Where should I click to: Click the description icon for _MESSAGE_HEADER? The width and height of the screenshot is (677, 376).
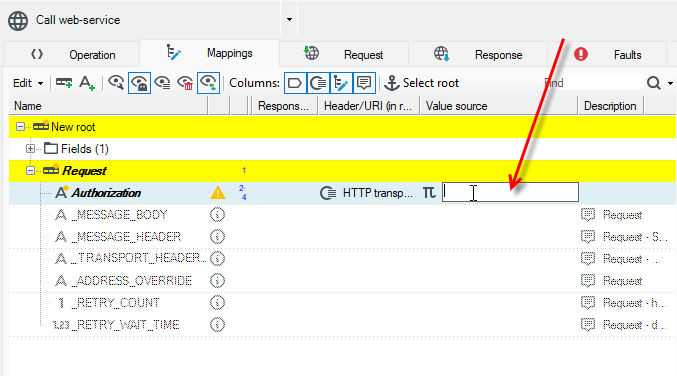588,237
